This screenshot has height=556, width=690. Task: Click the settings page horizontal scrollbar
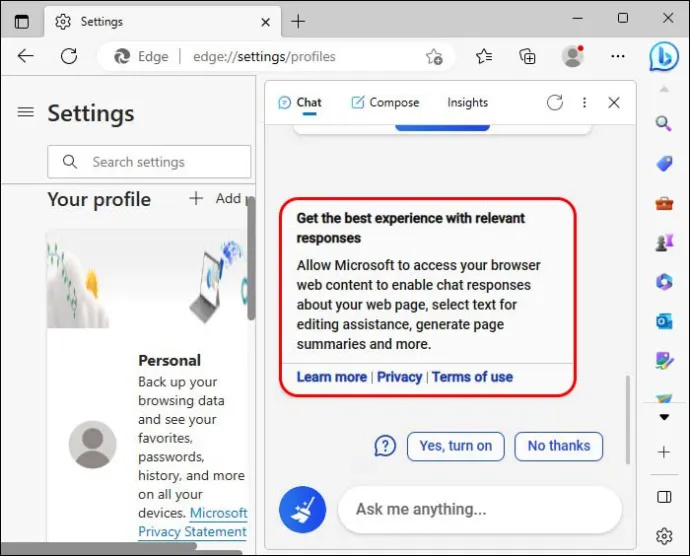(99, 546)
